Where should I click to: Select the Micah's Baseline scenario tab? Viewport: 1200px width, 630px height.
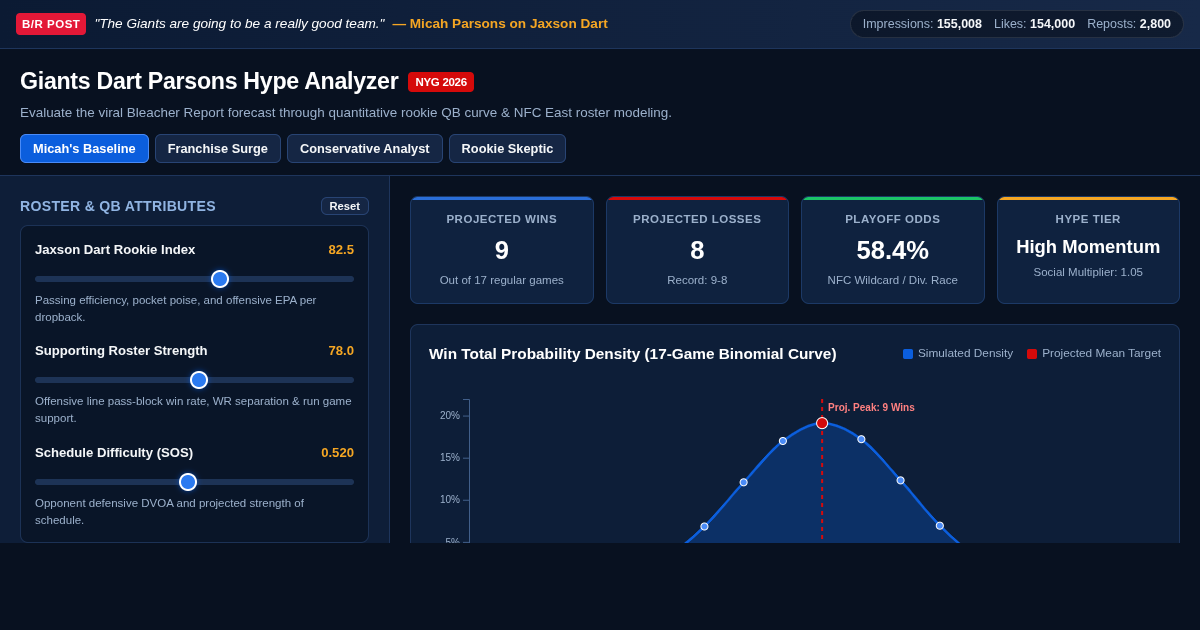(84, 149)
